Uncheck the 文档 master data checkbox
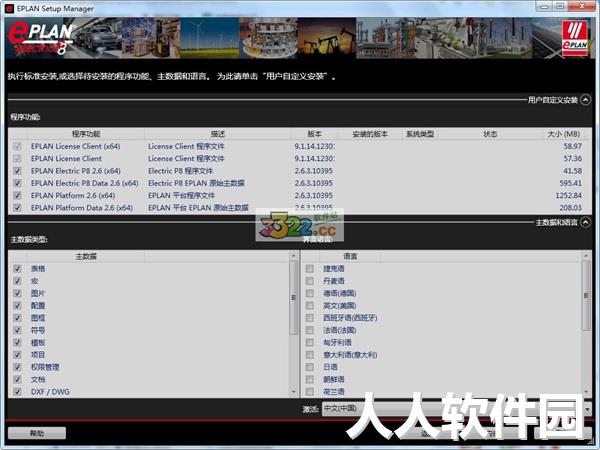 pos(17,379)
